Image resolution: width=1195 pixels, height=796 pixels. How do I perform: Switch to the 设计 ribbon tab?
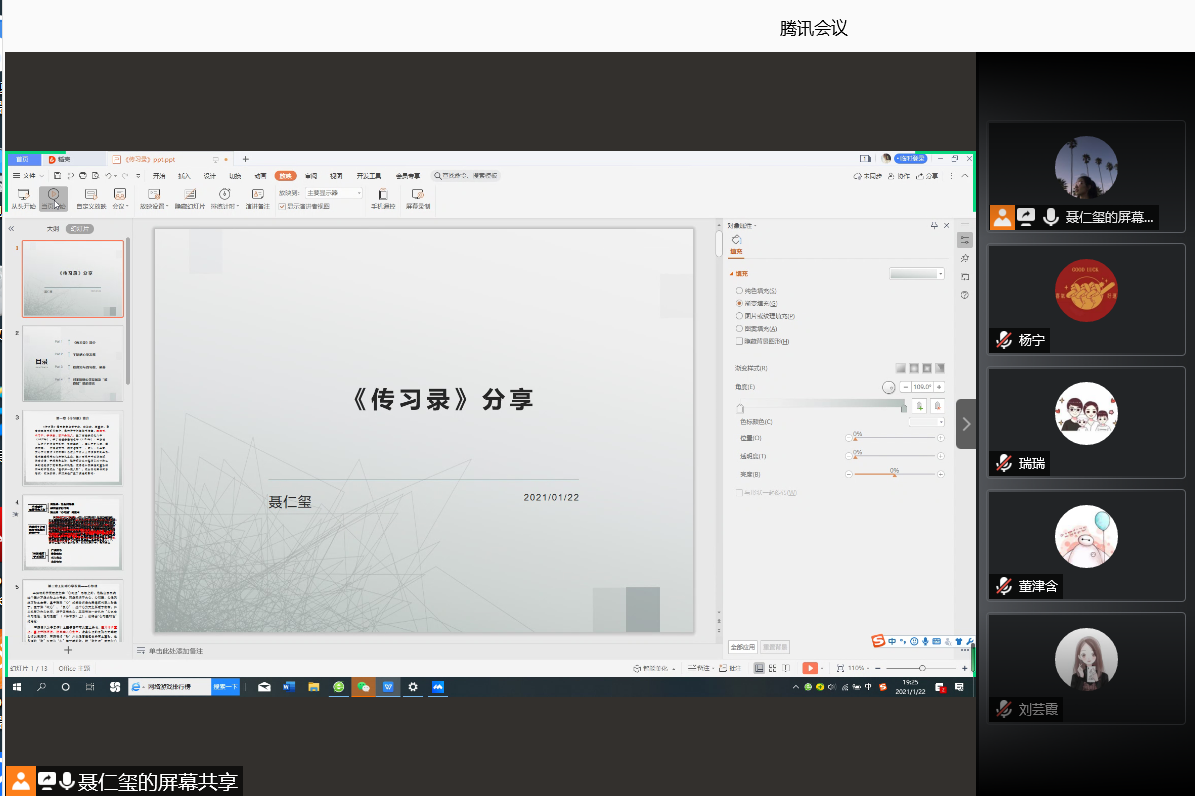coord(210,175)
